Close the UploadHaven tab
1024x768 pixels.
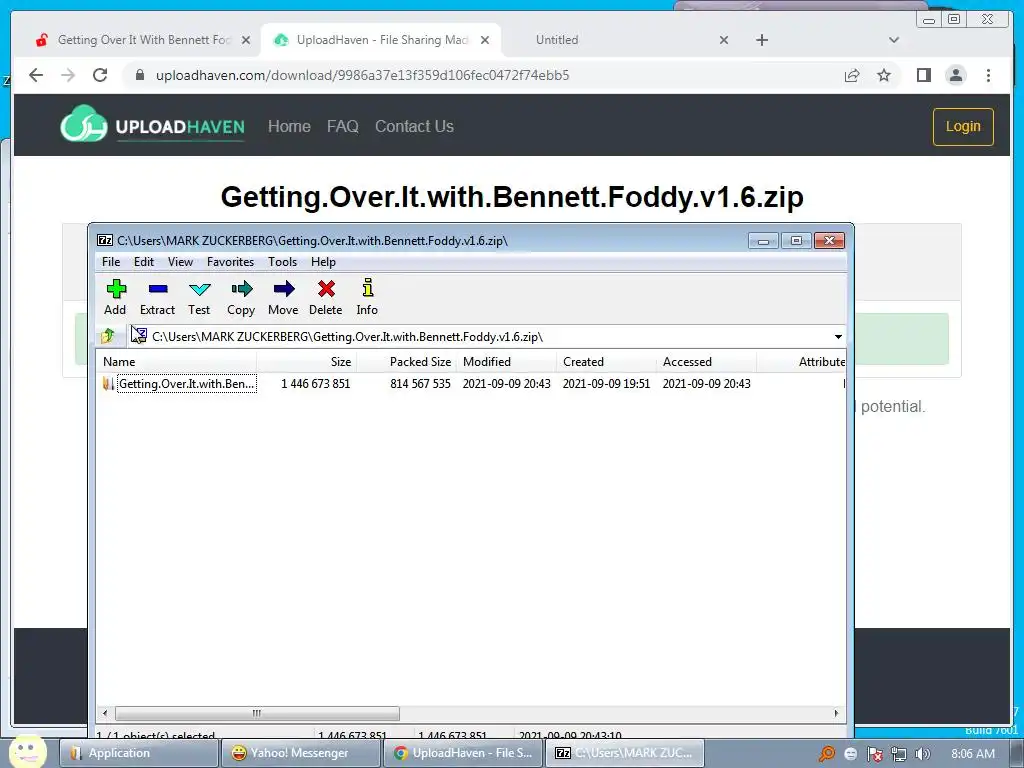(485, 40)
